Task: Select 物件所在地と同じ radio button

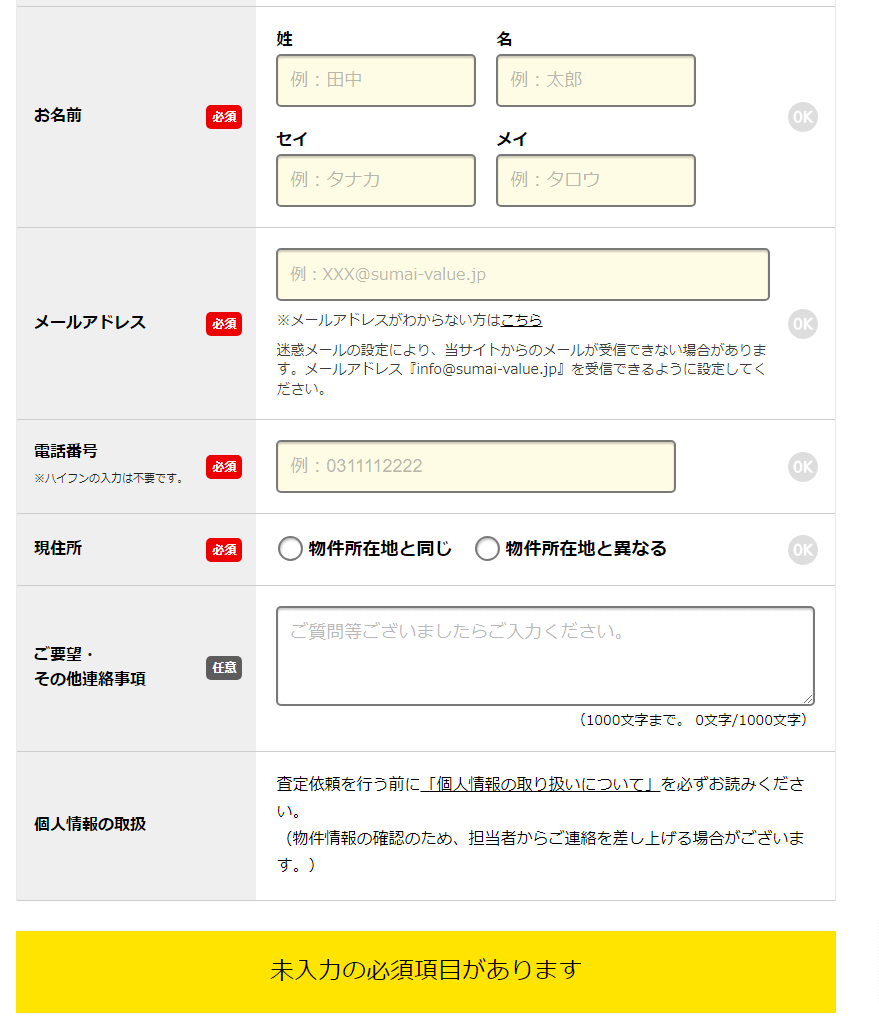Action: [290, 549]
